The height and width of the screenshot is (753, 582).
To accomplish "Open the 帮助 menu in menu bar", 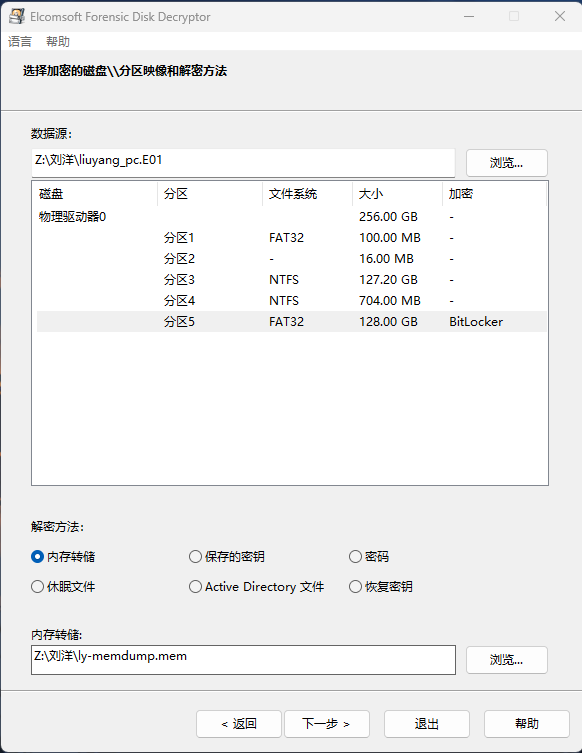I will click(x=58, y=42).
